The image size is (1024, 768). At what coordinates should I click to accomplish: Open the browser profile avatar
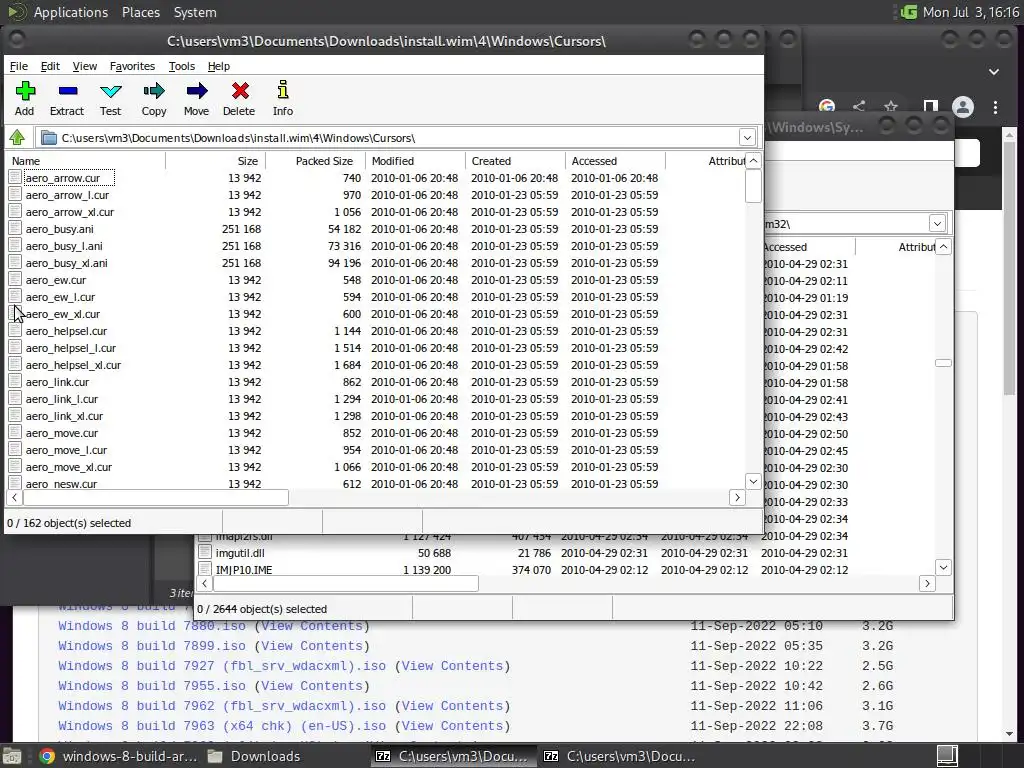point(963,107)
